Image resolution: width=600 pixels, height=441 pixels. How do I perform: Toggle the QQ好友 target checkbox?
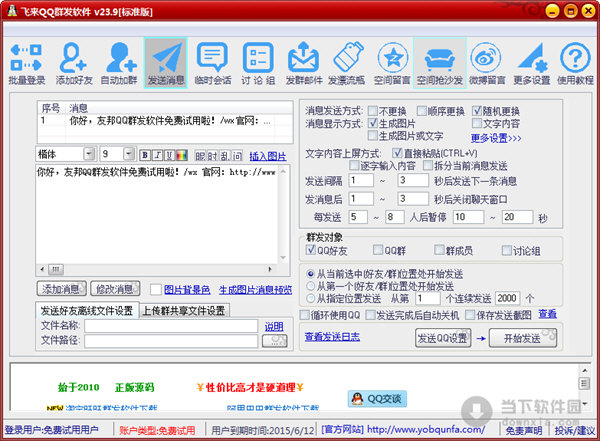click(x=311, y=250)
